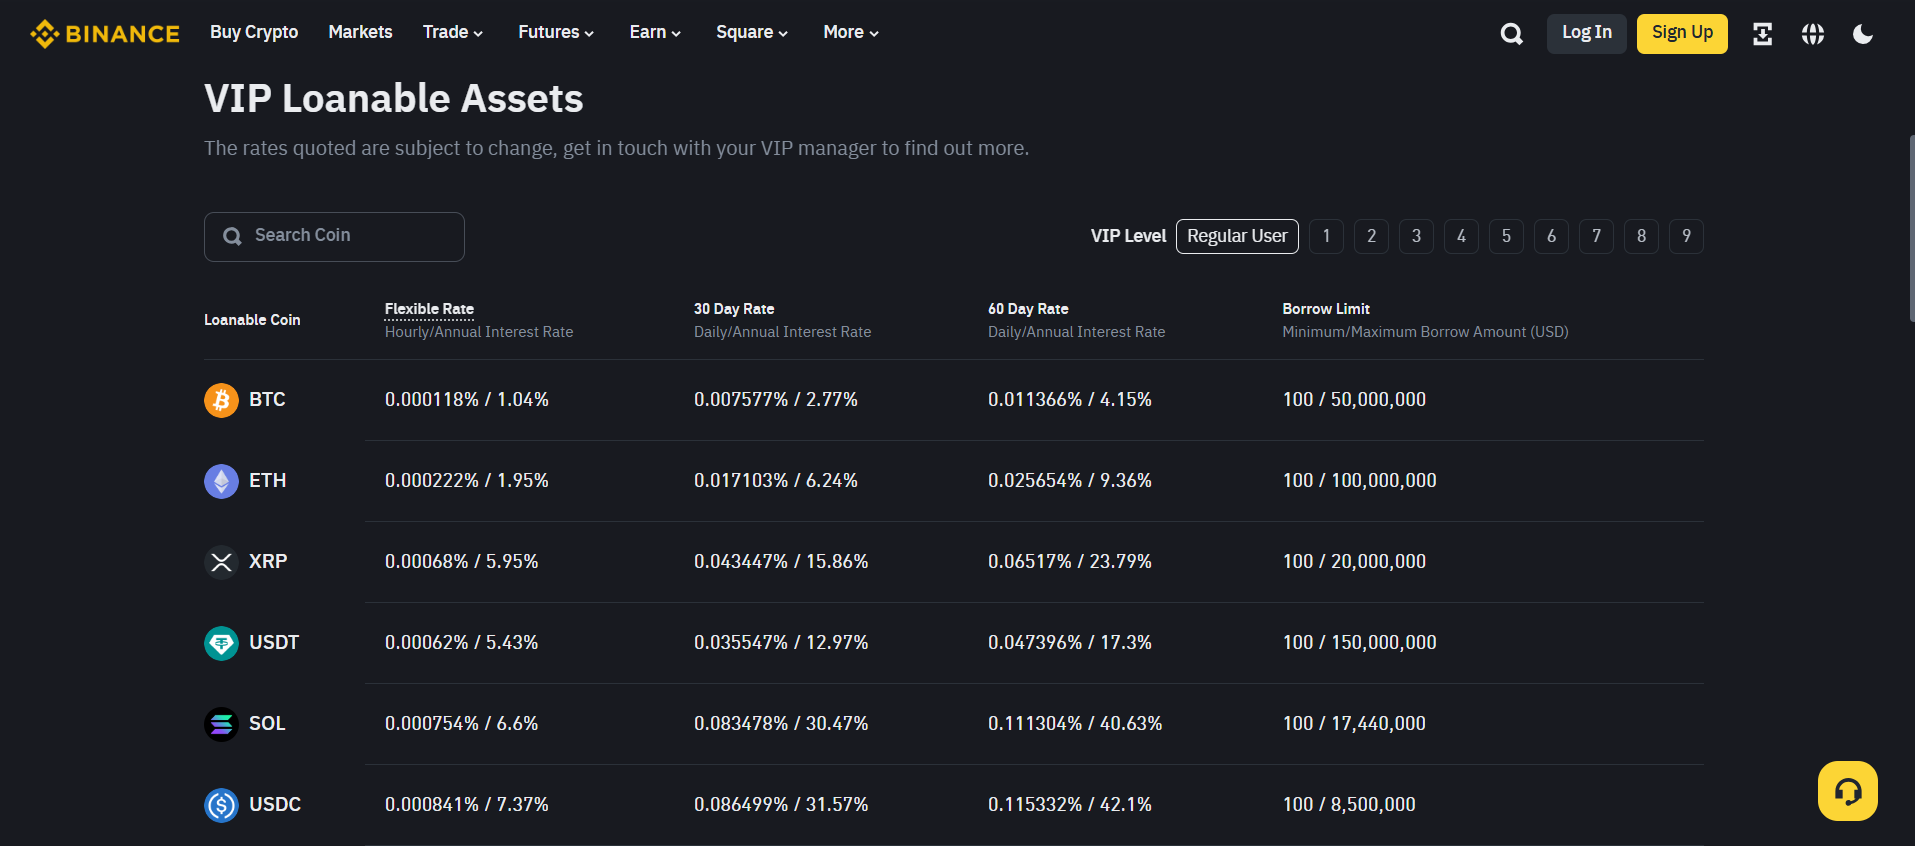The image size is (1915, 846).
Task: Click the Binance logo
Action: [x=105, y=34]
